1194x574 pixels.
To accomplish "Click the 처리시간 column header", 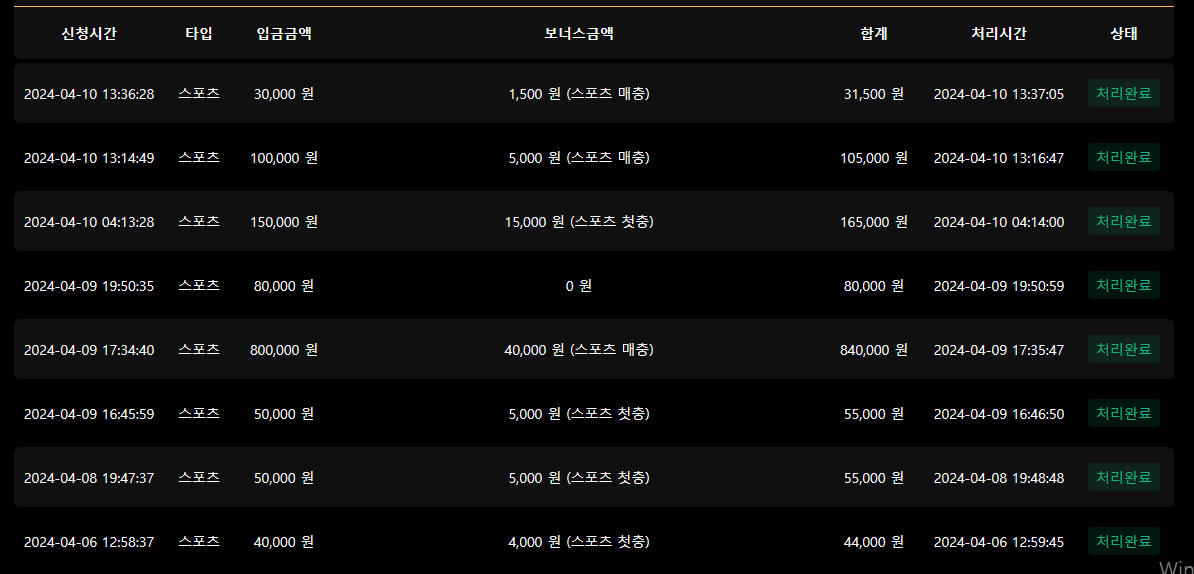I will pos(999,33).
